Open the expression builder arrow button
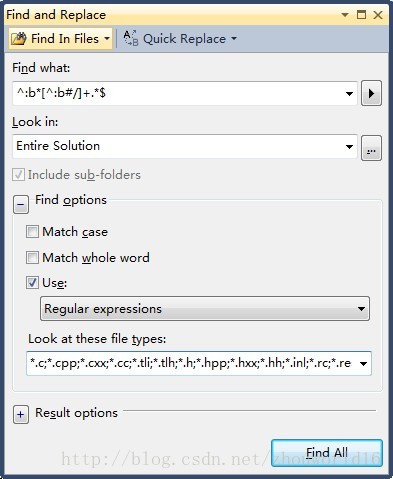 [371, 93]
